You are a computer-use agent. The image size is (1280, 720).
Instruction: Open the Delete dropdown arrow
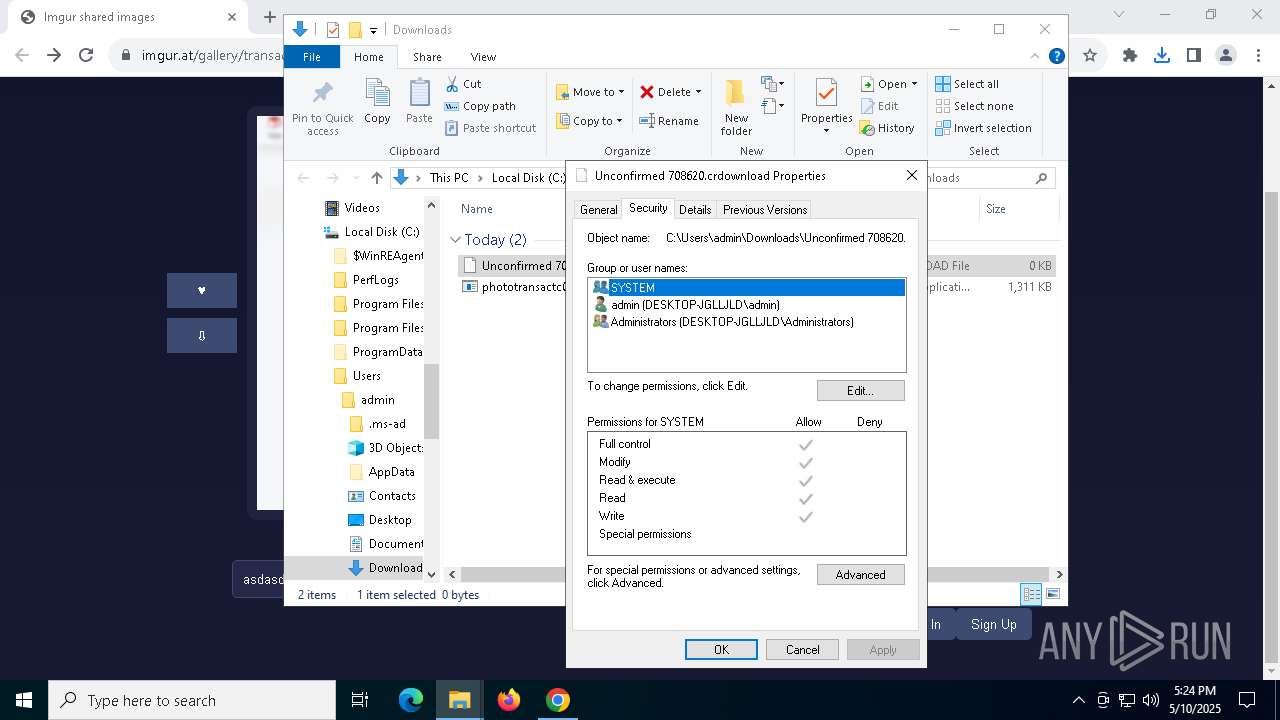point(698,92)
